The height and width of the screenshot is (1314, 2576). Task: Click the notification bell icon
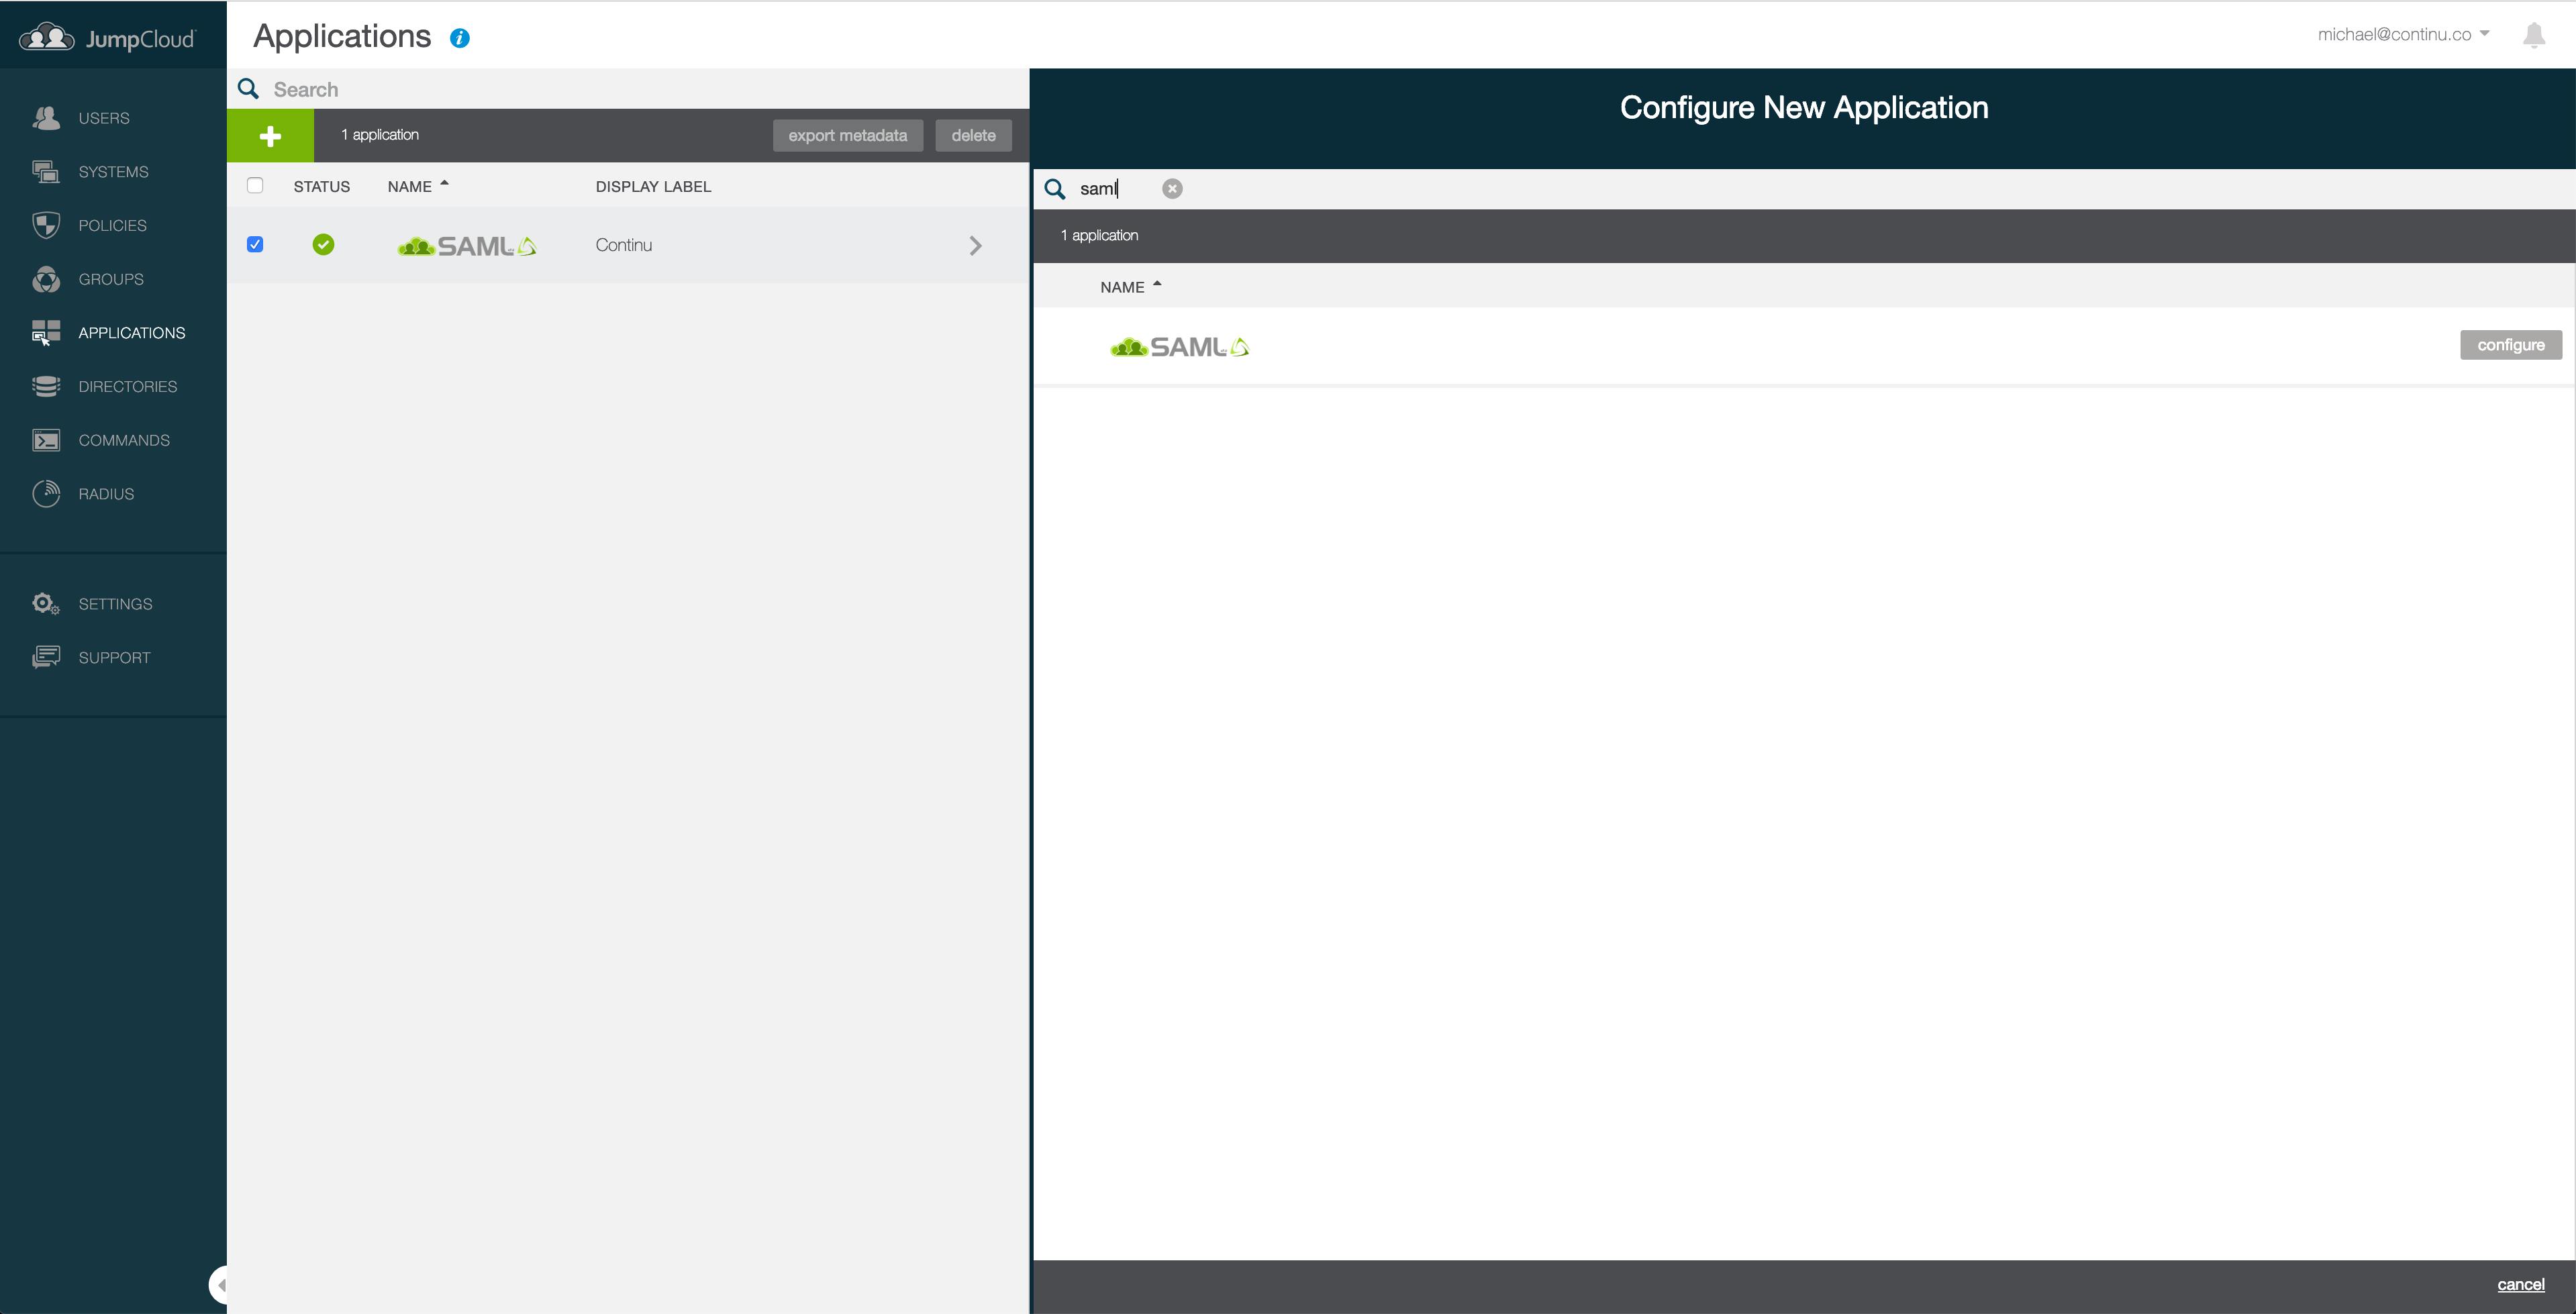tap(2534, 35)
